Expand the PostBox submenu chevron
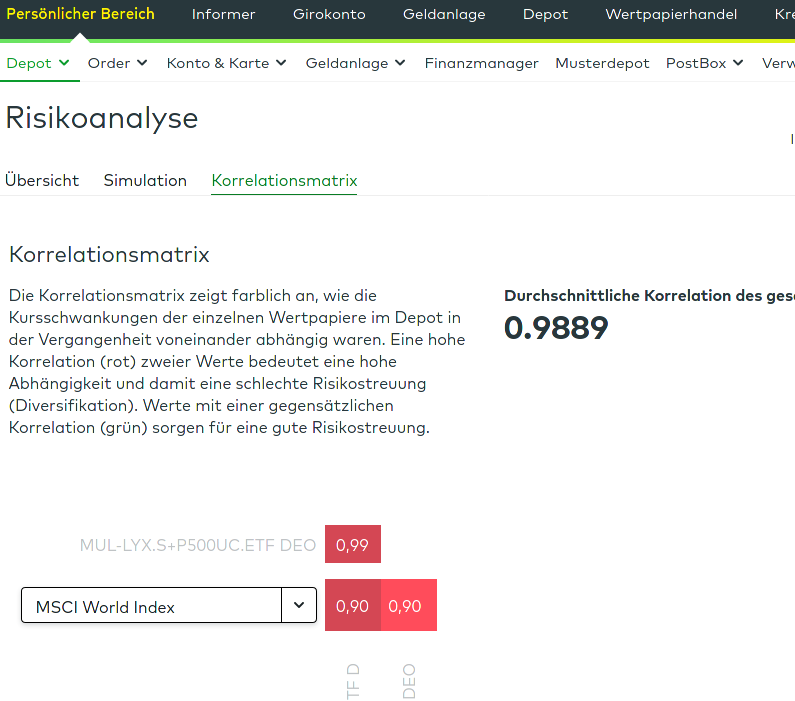 (738, 63)
